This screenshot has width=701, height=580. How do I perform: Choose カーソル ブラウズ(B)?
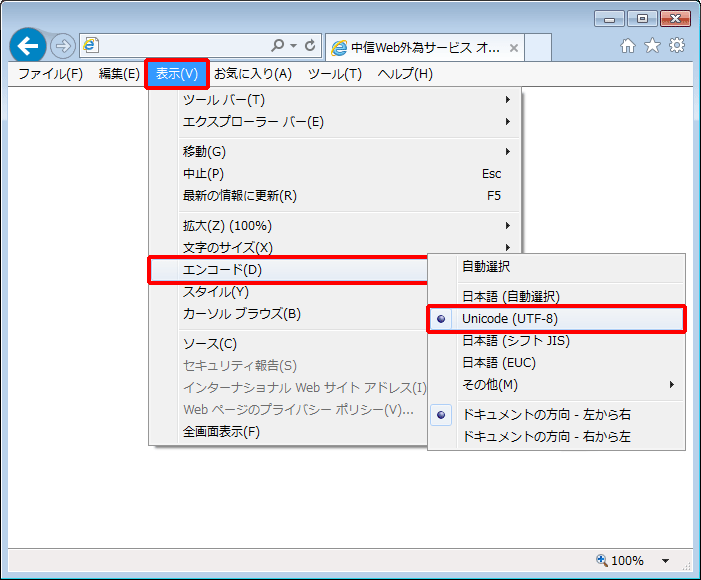coord(288,314)
